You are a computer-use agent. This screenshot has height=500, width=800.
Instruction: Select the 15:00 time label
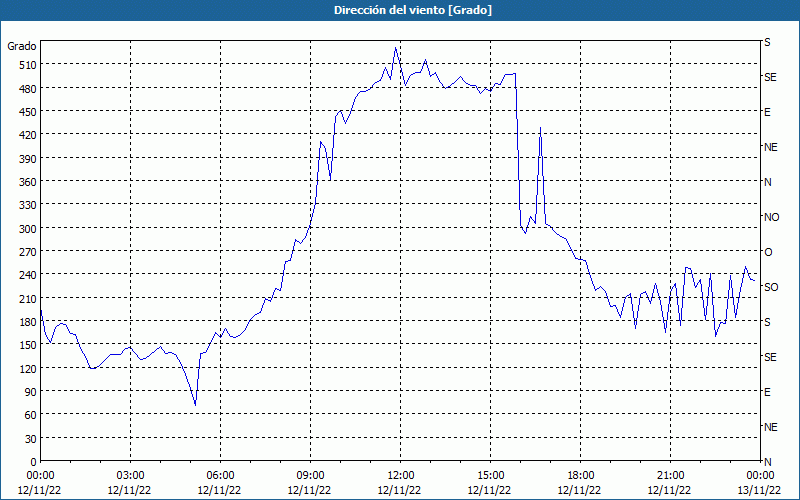pos(490,475)
